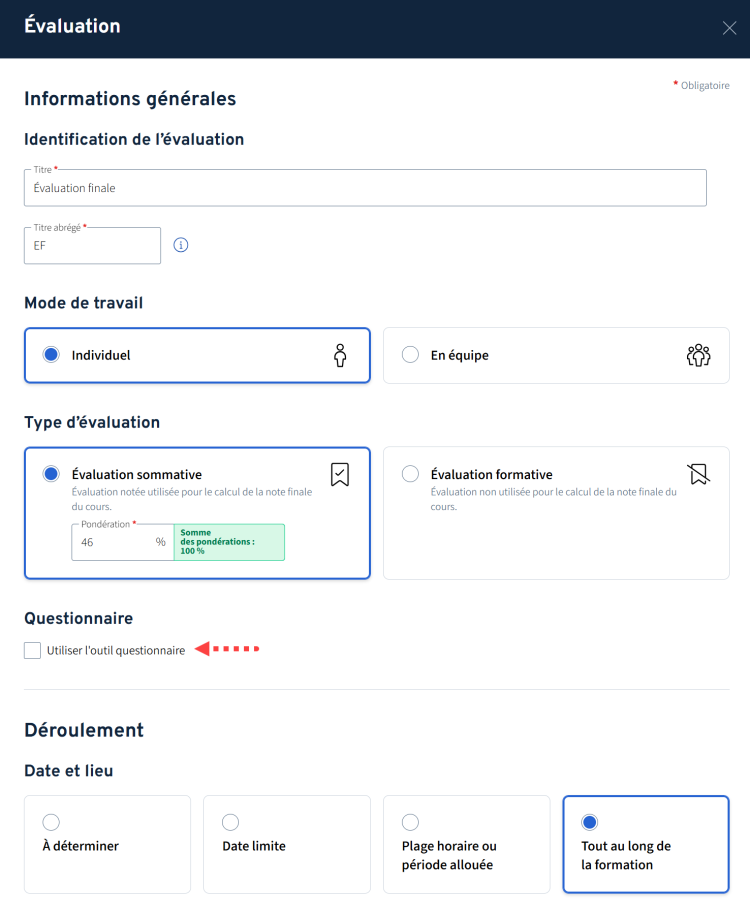Viewport: 750px width, 916px height.
Task: Select Tout au long de la formation
Action: coord(589,822)
